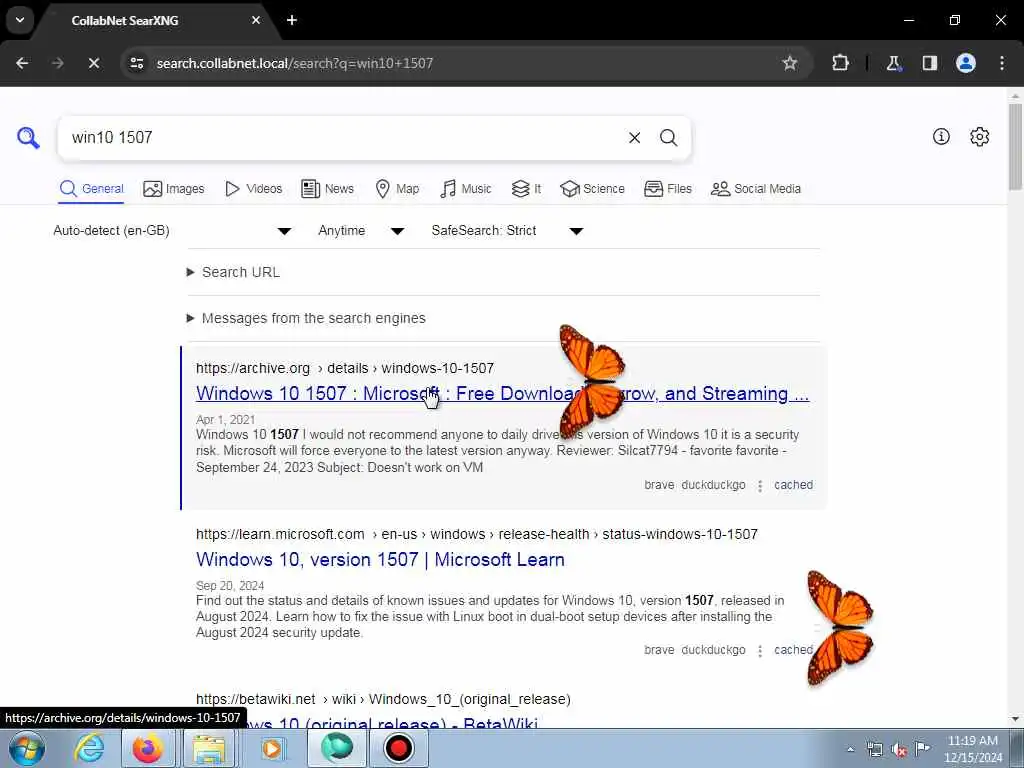Expand the Search URL section
The height and width of the screenshot is (768, 1024).
click(240, 272)
